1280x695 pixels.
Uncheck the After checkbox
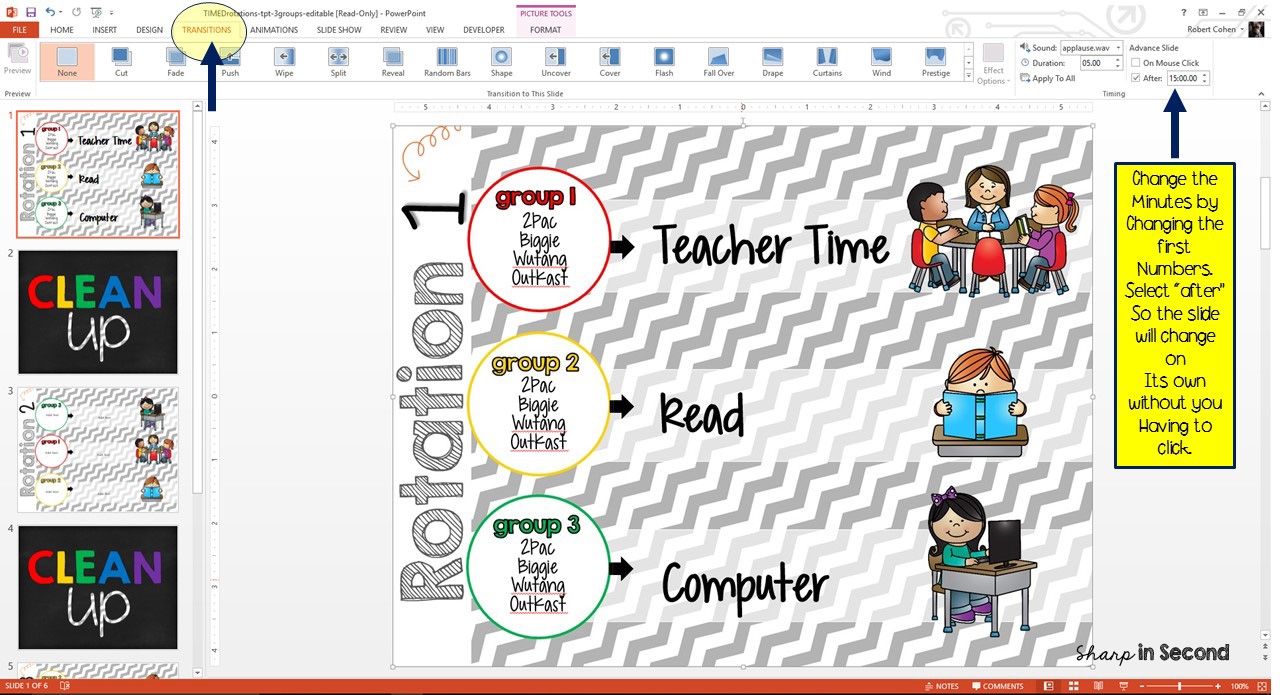(x=1136, y=77)
